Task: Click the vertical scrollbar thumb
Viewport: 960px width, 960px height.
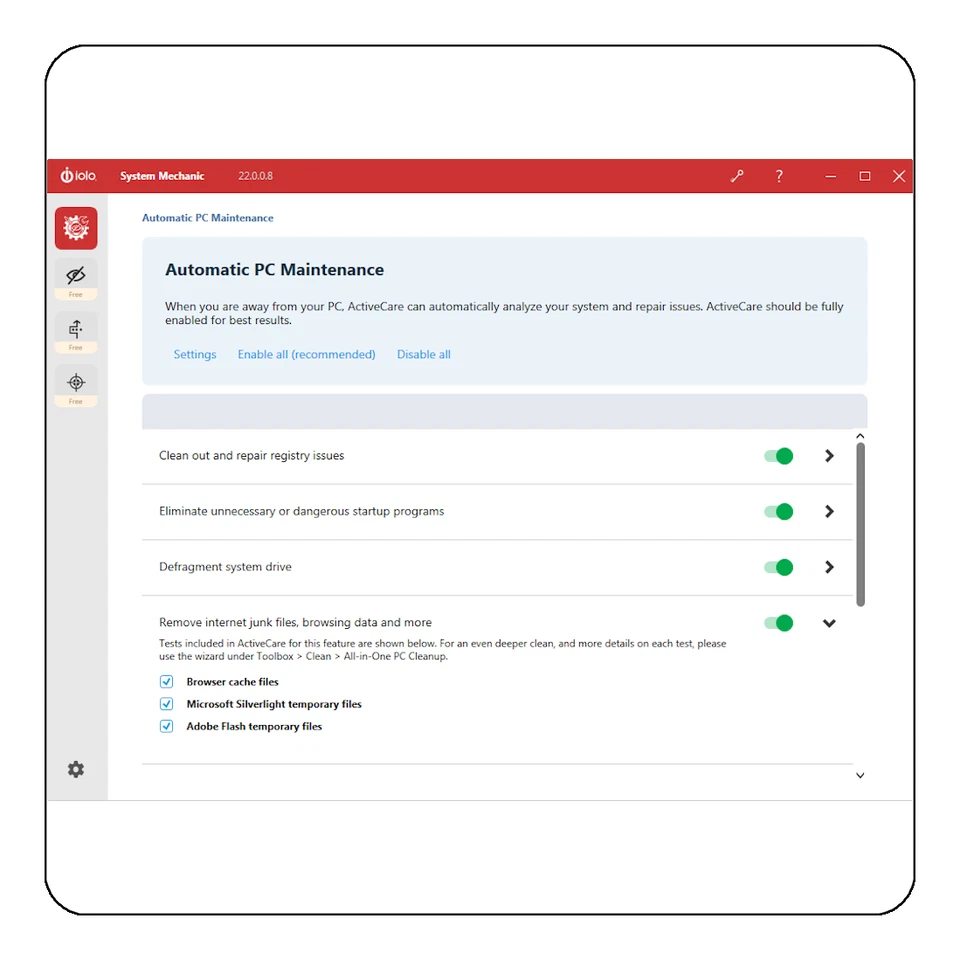Action: [x=860, y=525]
